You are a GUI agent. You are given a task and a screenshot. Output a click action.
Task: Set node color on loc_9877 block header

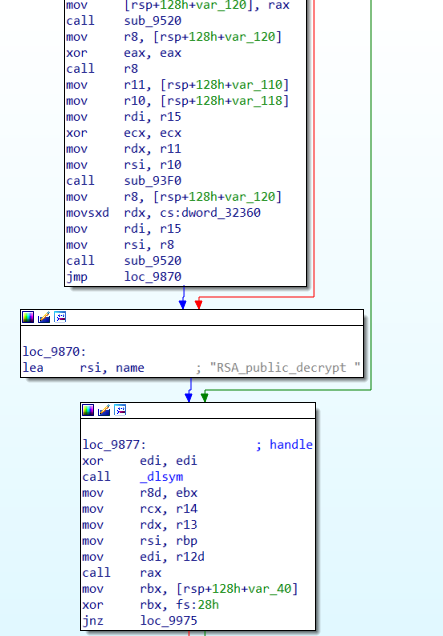coord(88,410)
